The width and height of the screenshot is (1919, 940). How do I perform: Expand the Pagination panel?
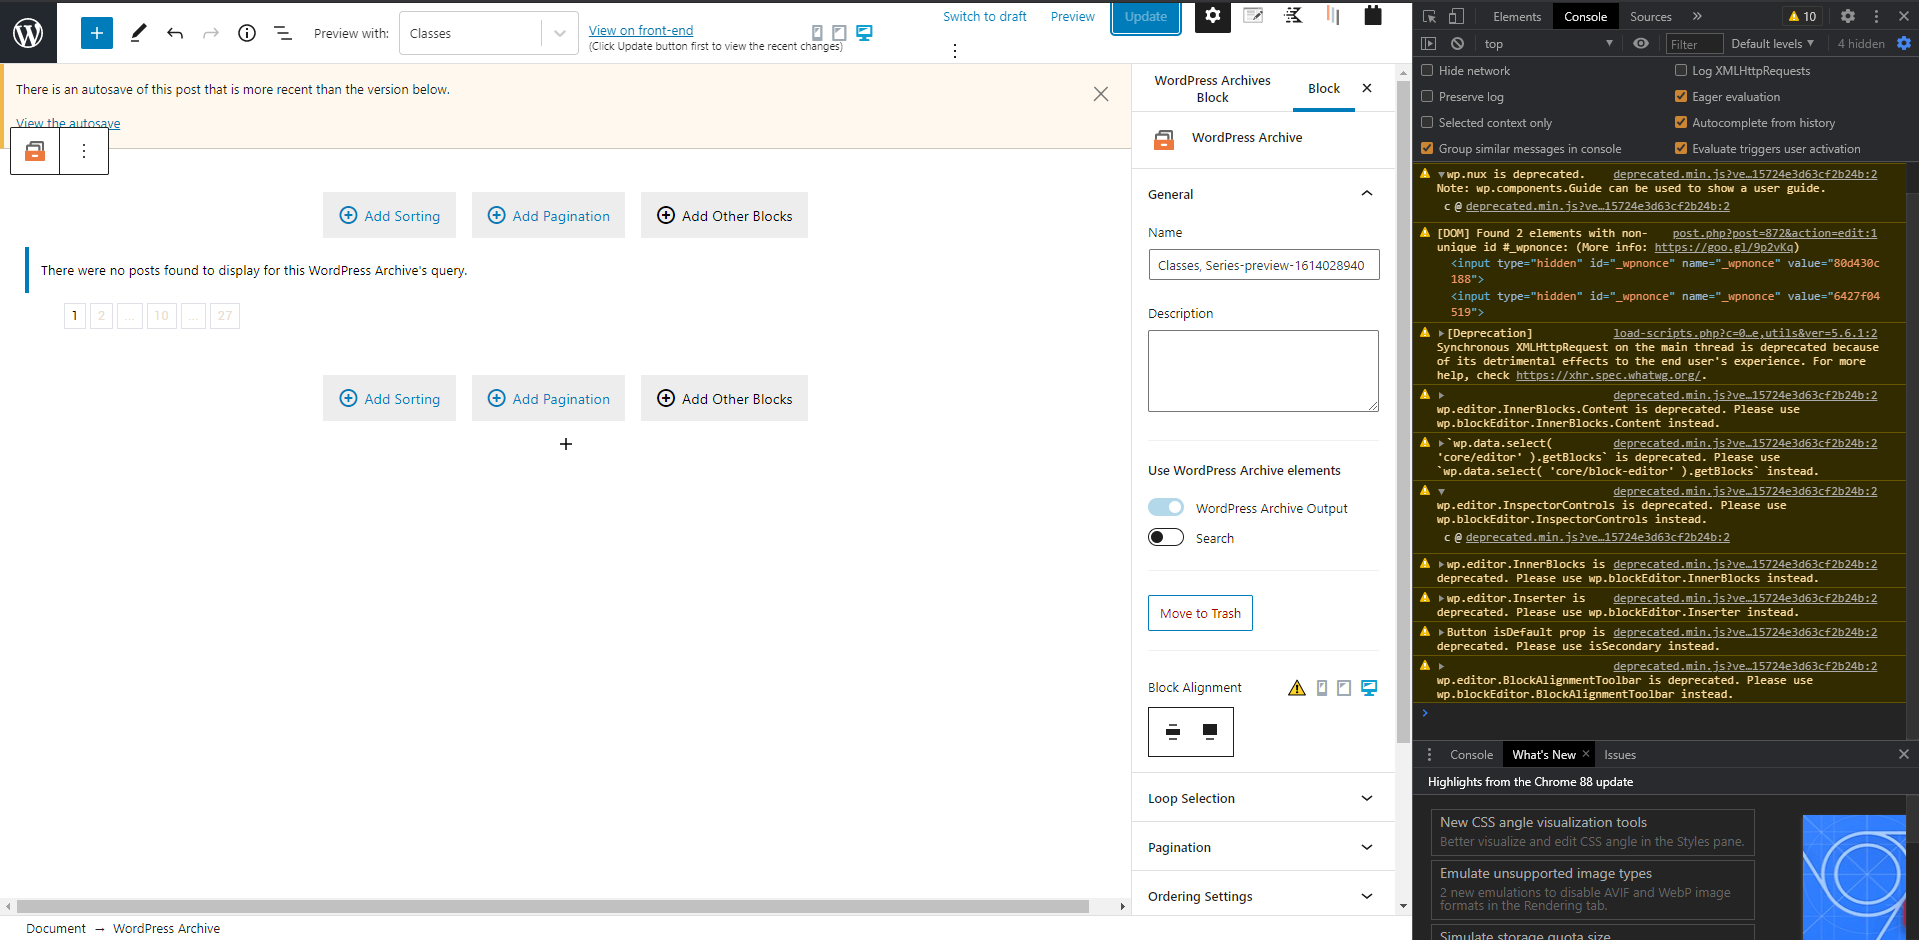click(1262, 847)
